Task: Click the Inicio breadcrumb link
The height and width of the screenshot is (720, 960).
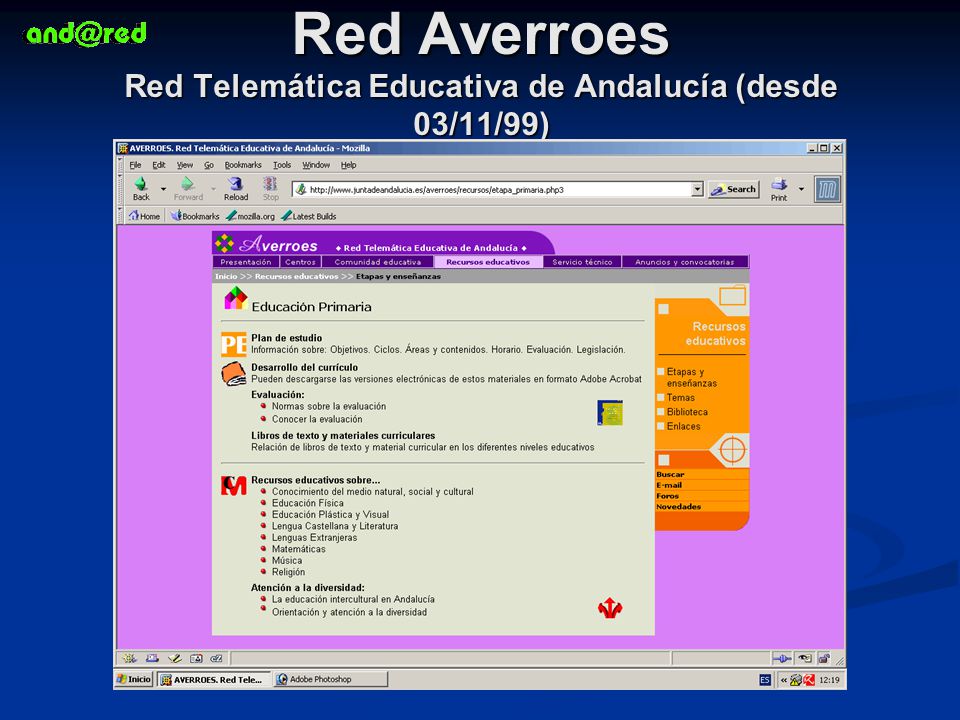Action: 226,277
